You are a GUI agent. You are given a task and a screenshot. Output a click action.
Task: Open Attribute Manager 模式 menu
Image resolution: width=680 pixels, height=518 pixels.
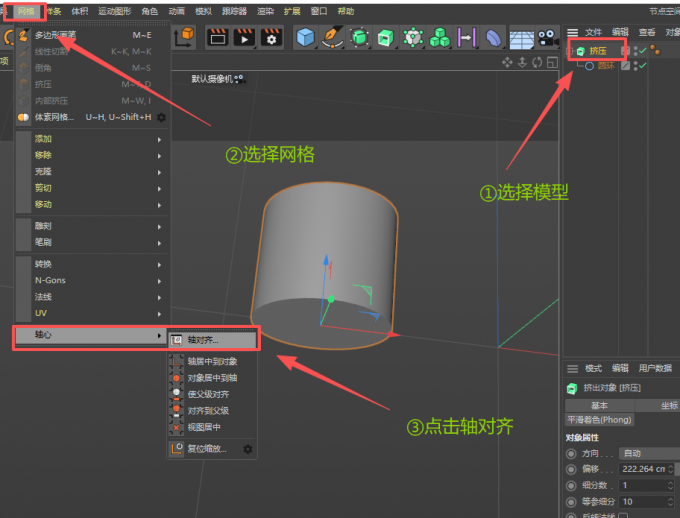[x=593, y=369]
